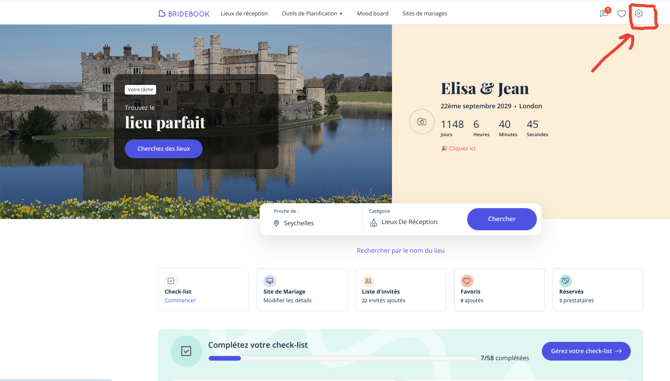The image size is (670, 381).
Task: Open the Liste d'invités card
Action: pos(400,290)
